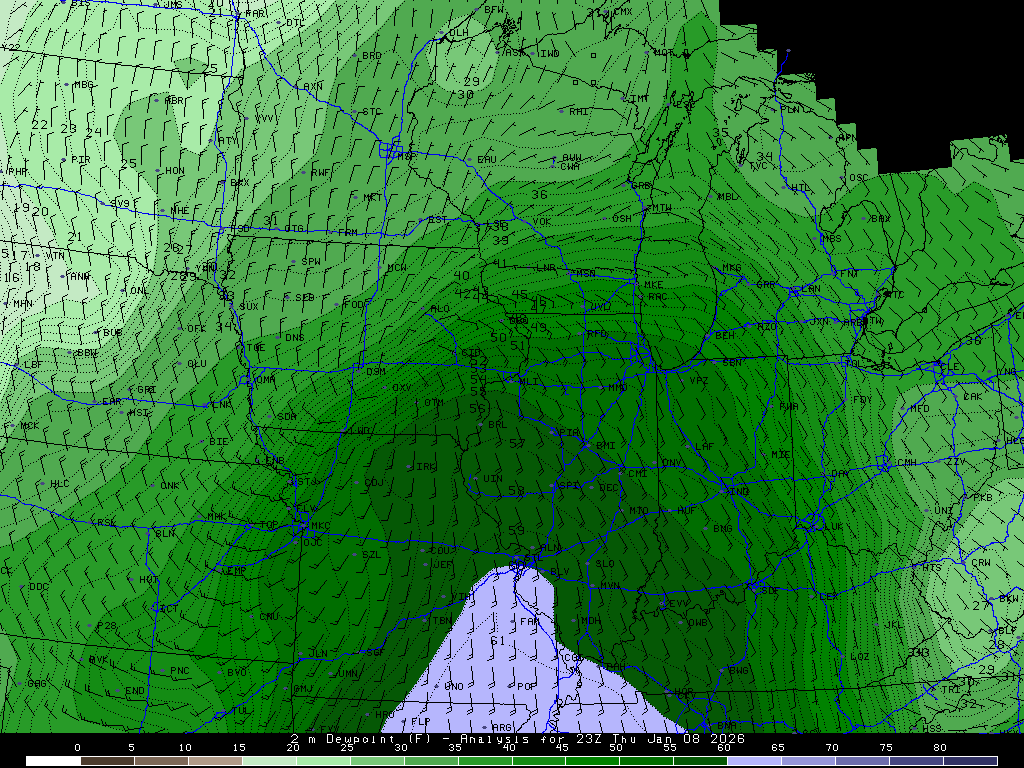The height and width of the screenshot is (768, 1024).
Task: Click the DDC station label
Action: point(39,586)
